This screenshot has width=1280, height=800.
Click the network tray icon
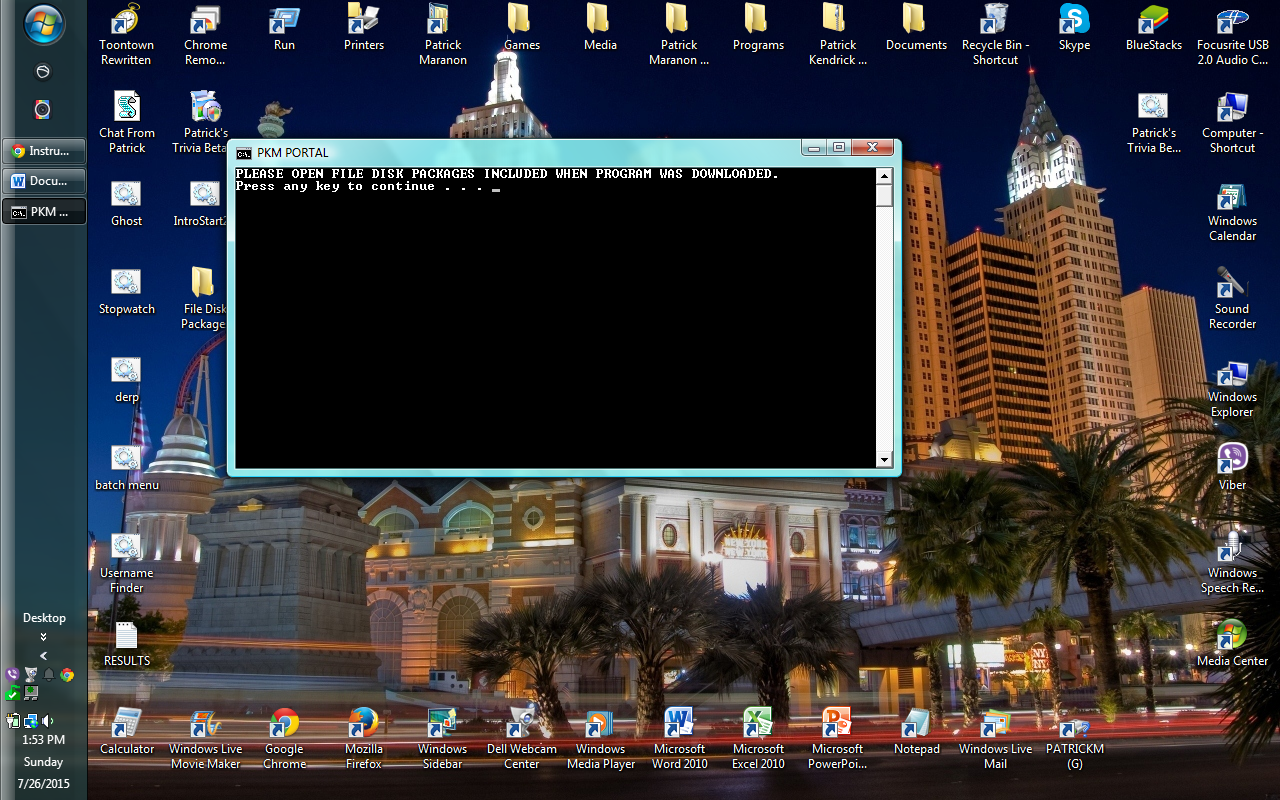click(31, 721)
